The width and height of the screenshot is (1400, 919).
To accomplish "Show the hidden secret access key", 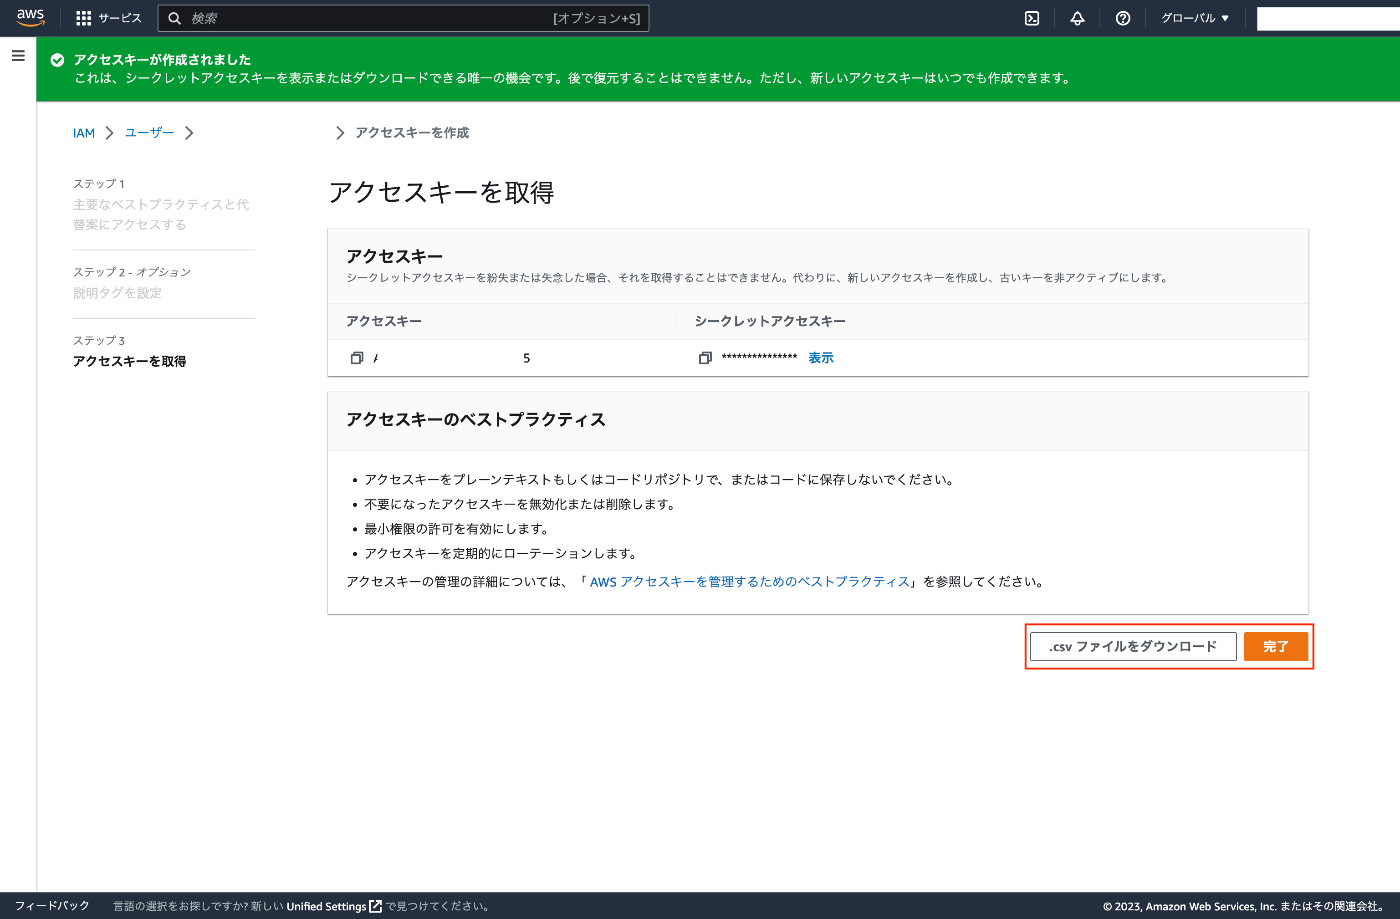I will coord(820,357).
